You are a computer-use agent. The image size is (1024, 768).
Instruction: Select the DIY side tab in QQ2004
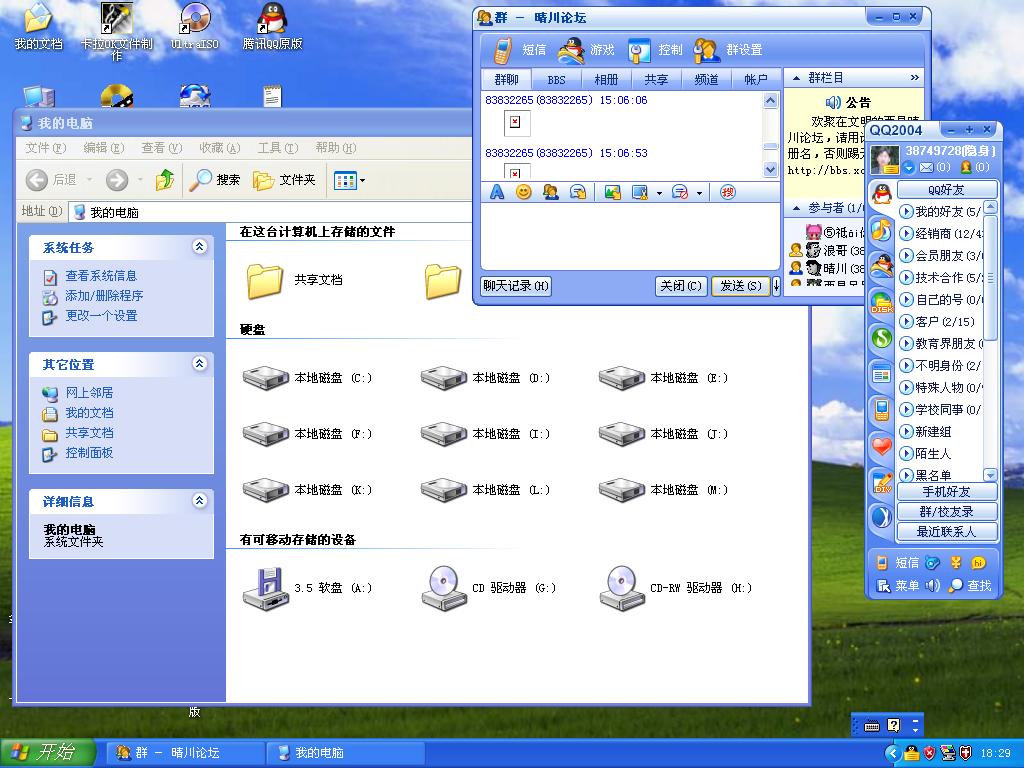coord(882,483)
